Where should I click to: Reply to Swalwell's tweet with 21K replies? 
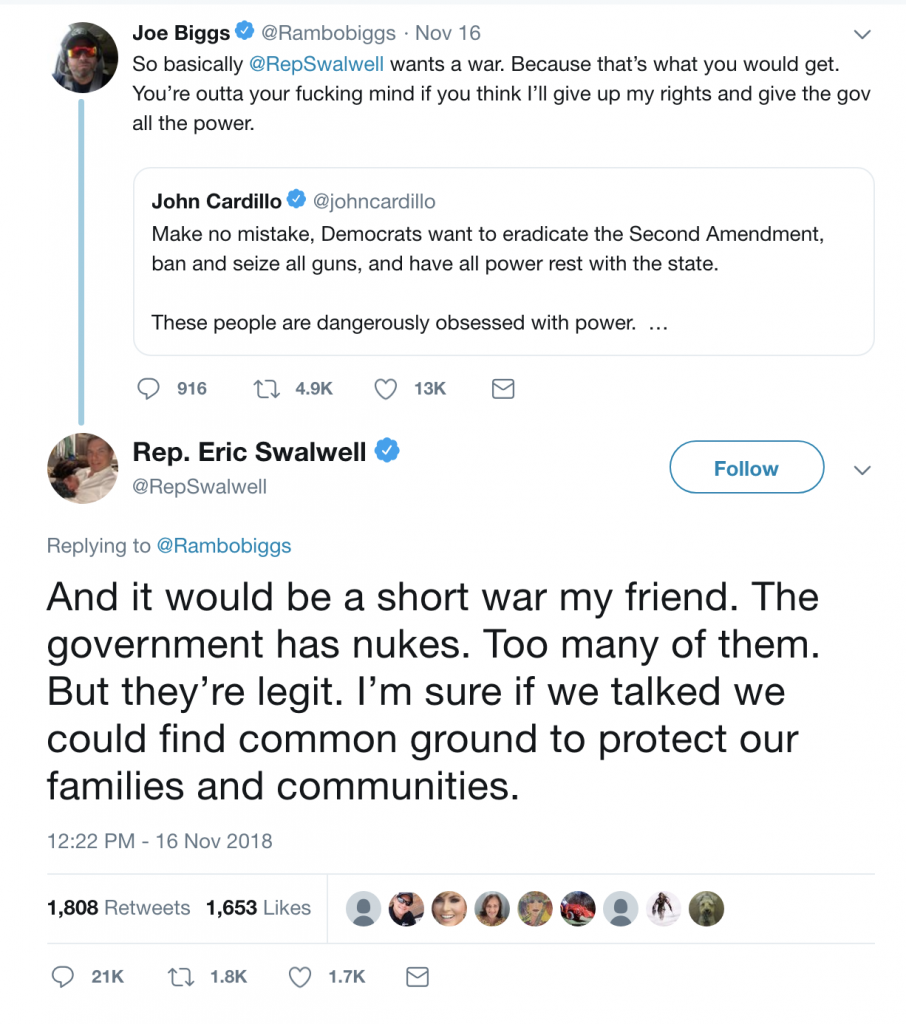click(x=63, y=977)
